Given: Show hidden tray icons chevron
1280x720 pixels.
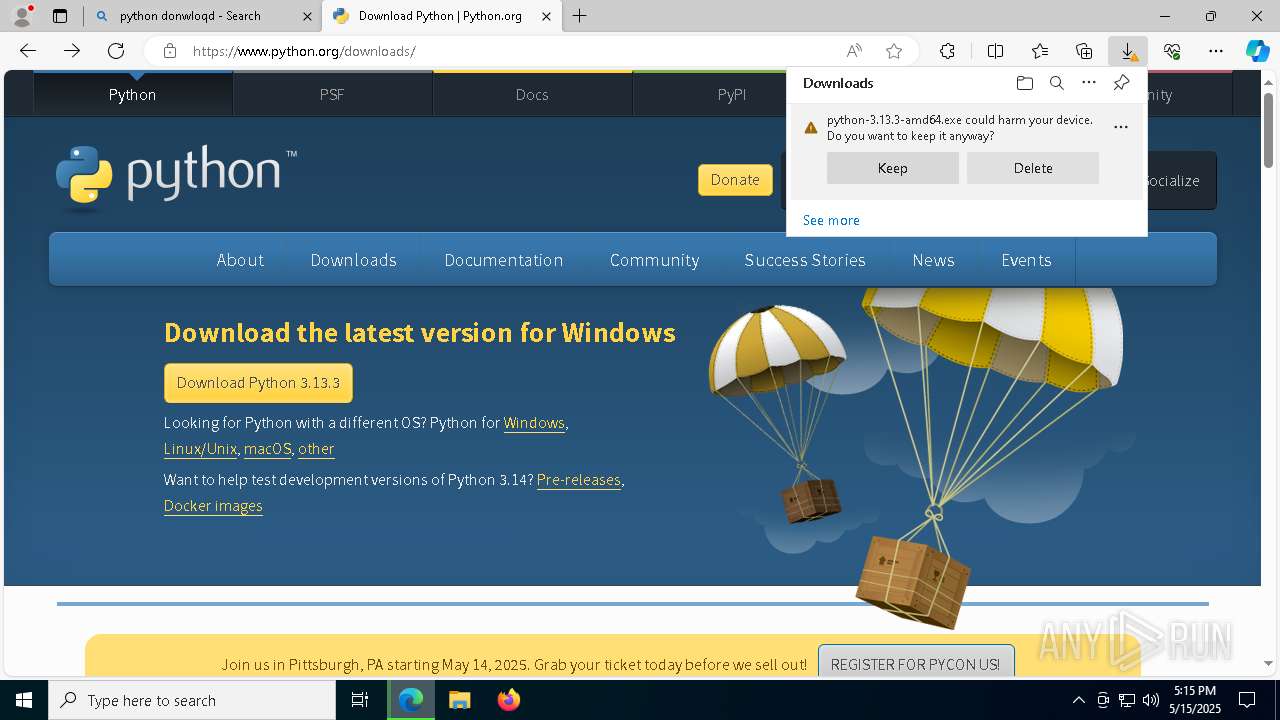Looking at the screenshot, I should [1078, 700].
